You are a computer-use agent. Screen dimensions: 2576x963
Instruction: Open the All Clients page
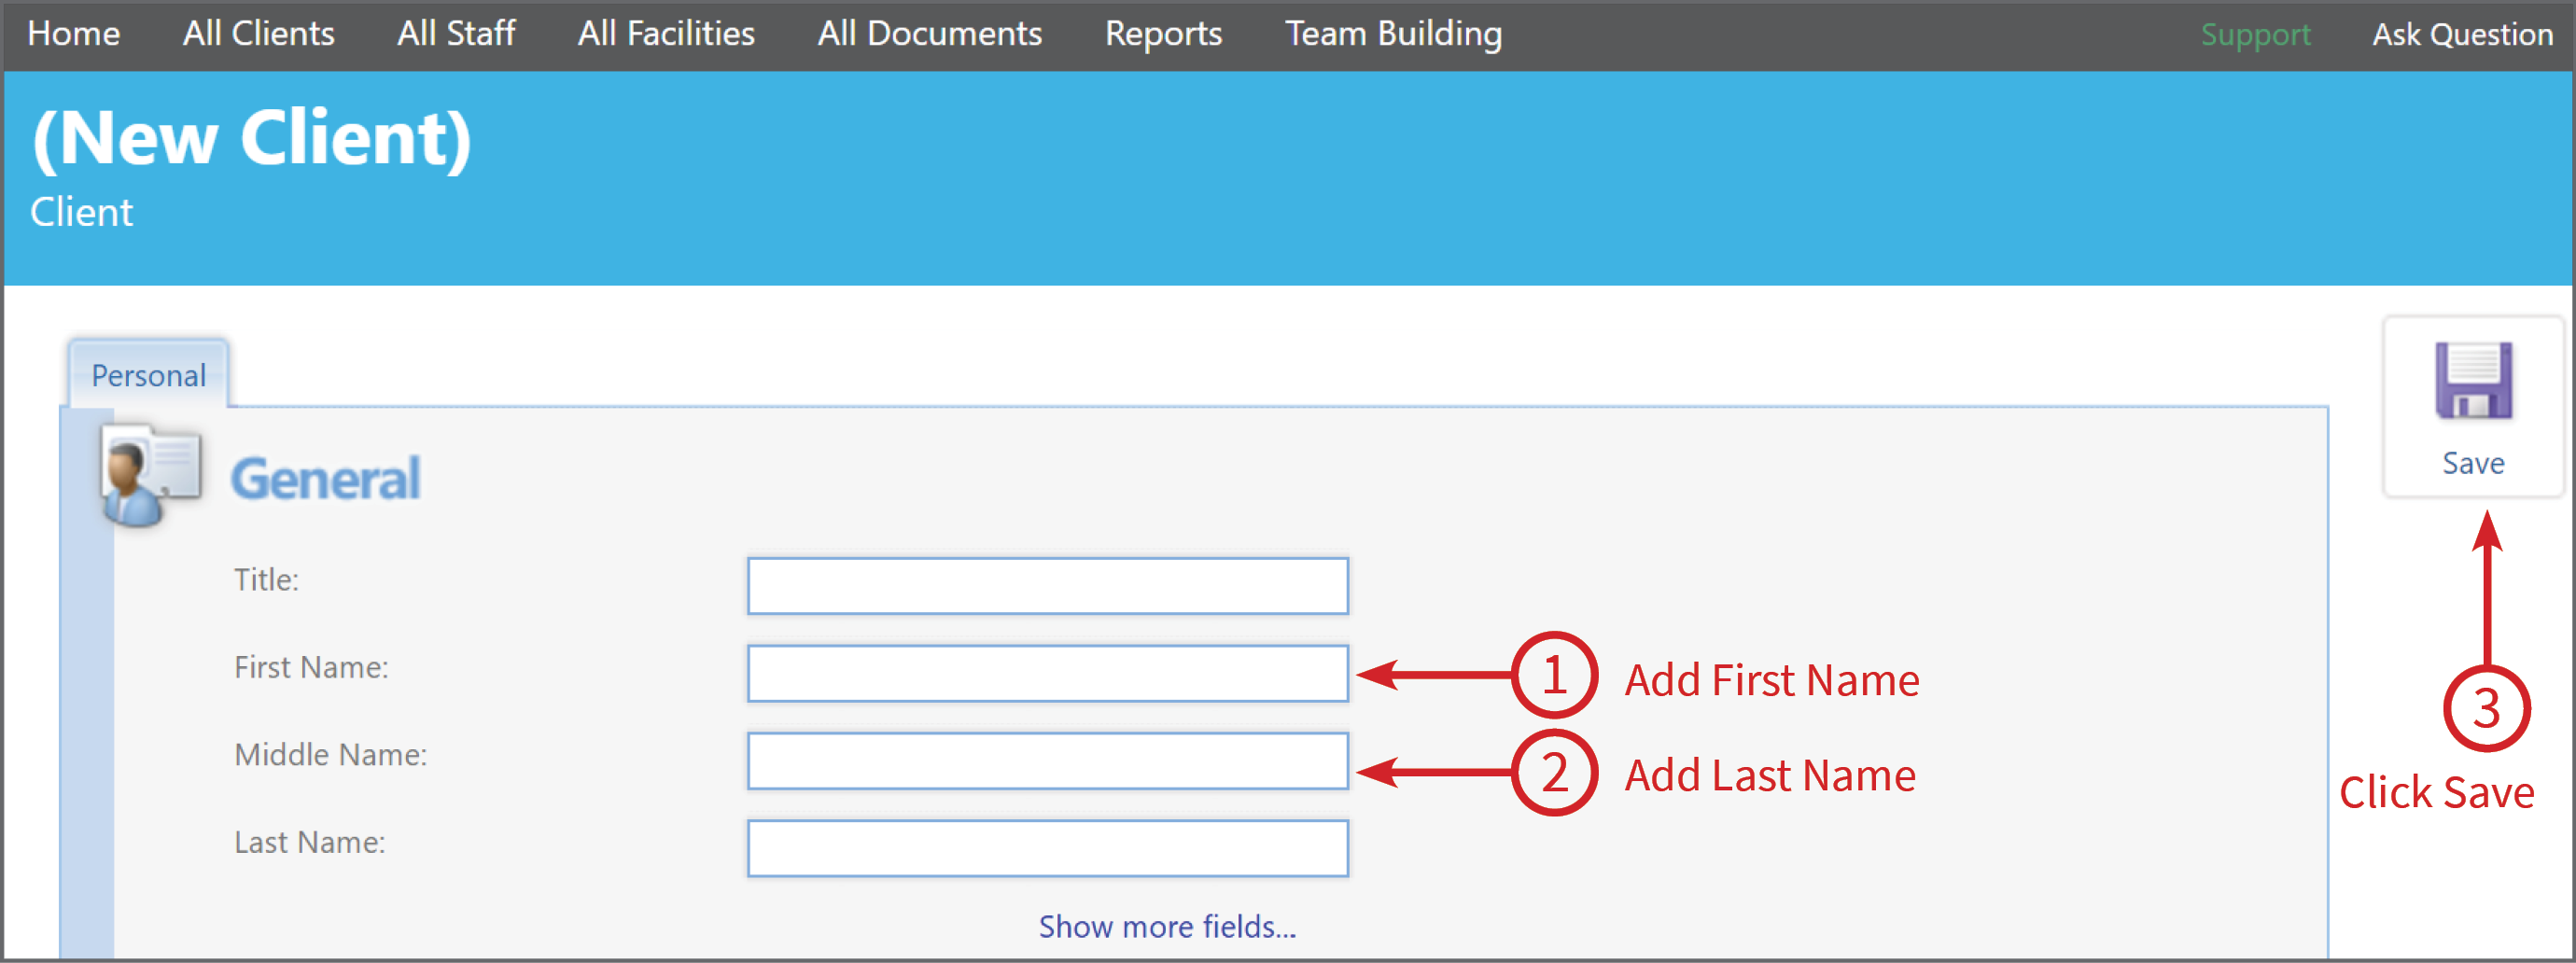tap(257, 33)
